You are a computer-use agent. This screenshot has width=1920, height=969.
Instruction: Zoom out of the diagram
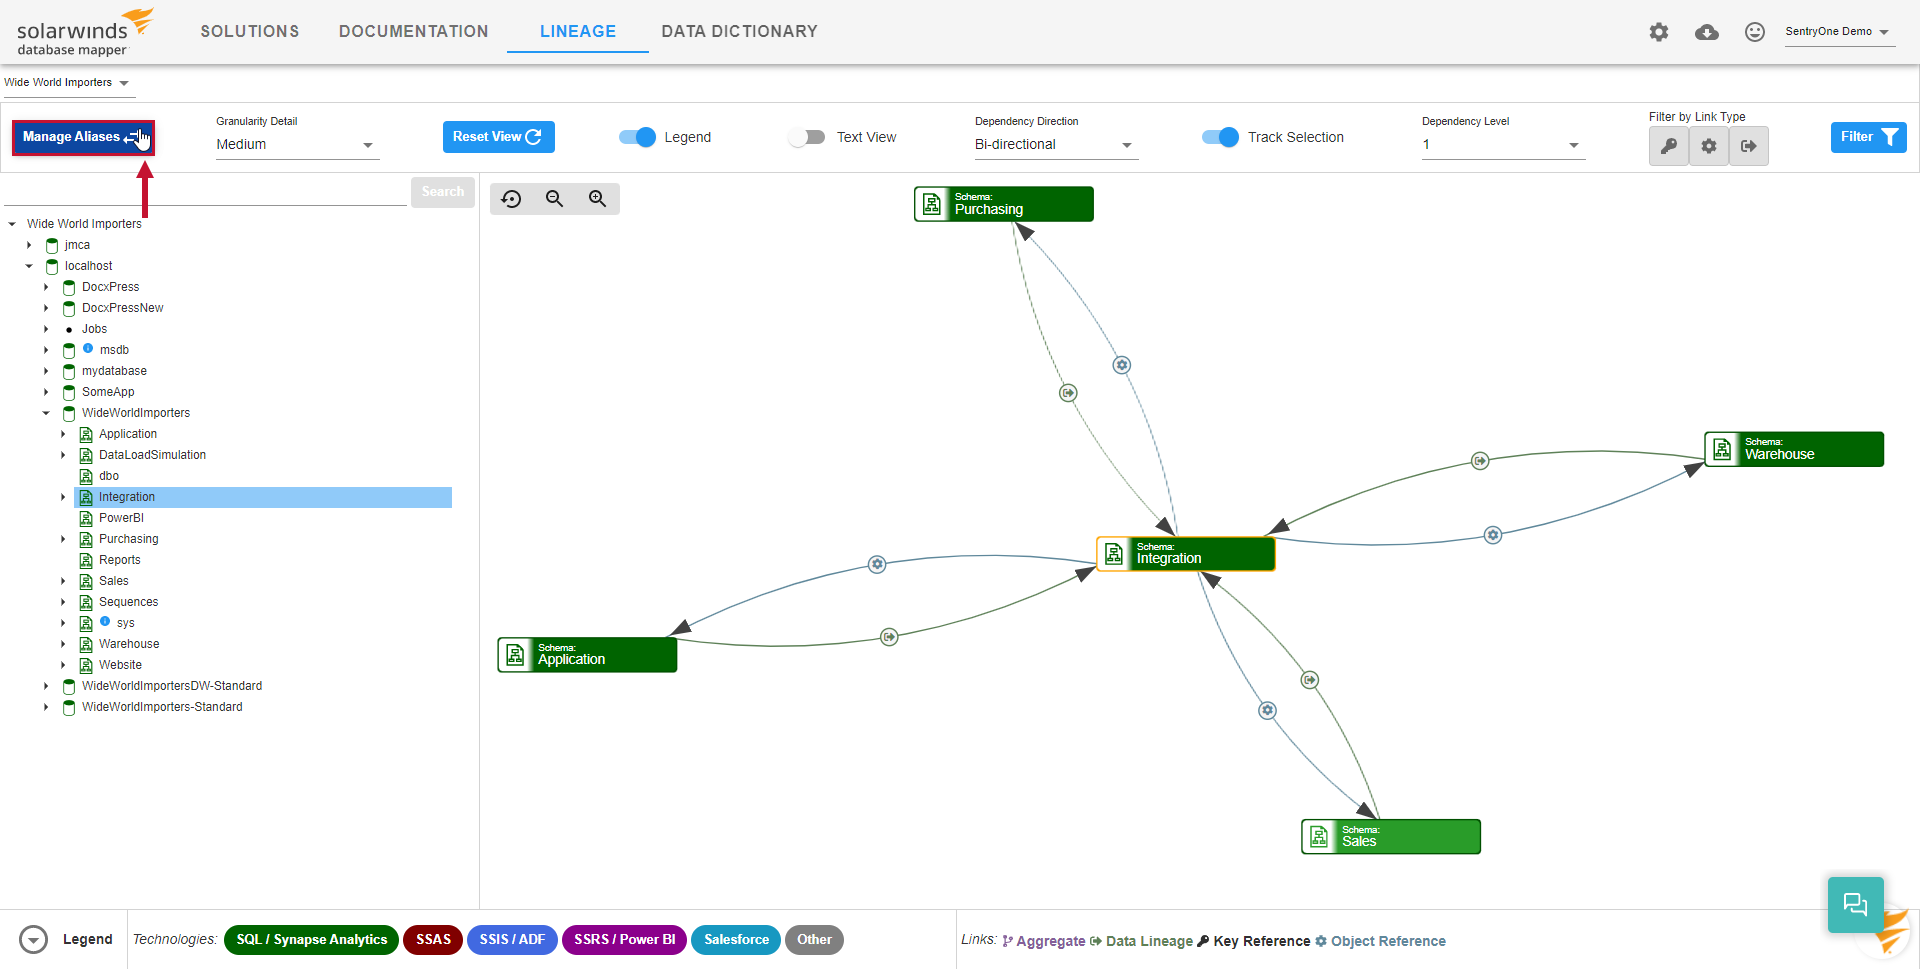[554, 199]
